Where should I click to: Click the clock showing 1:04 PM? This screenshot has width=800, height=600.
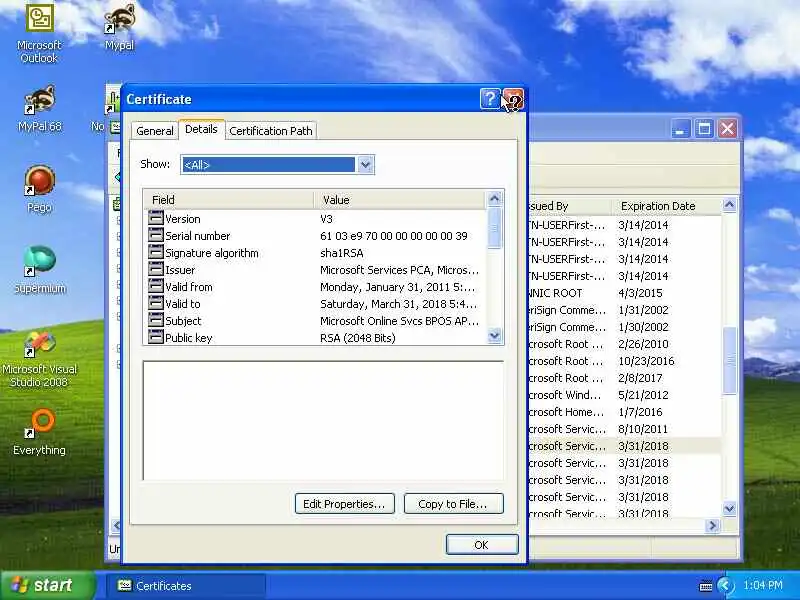point(763,585)
